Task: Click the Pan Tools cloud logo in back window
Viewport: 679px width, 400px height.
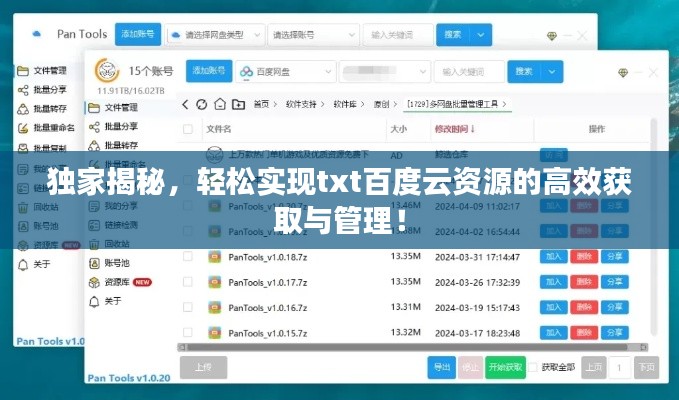Action: 37,33
